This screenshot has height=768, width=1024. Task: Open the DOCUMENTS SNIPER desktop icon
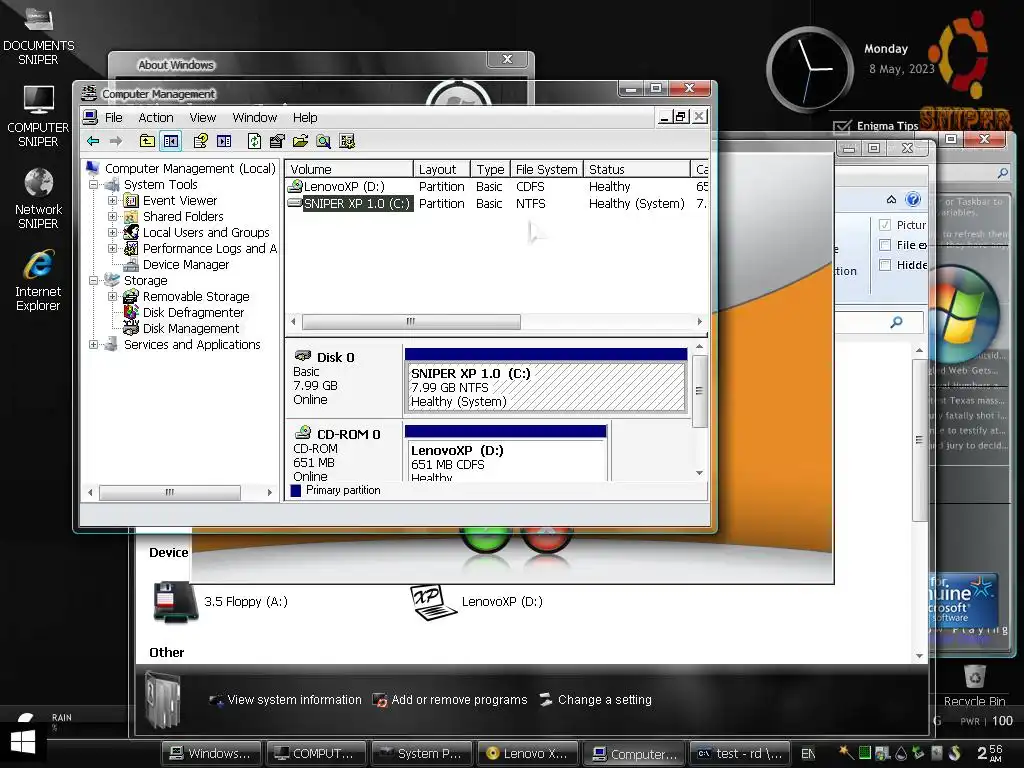coord(39,36)
